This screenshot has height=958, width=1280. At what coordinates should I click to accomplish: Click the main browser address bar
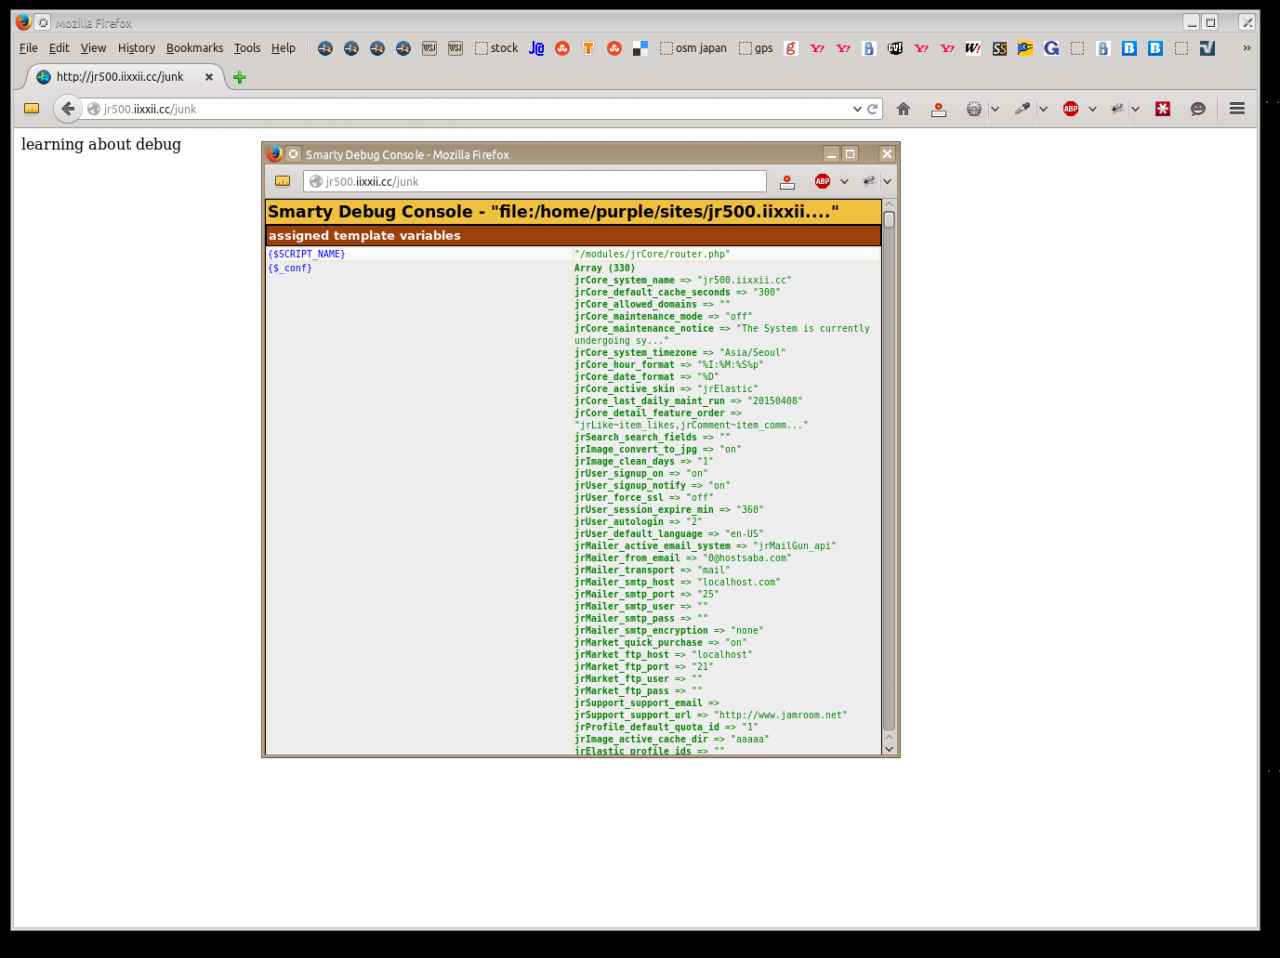point(470,109)
